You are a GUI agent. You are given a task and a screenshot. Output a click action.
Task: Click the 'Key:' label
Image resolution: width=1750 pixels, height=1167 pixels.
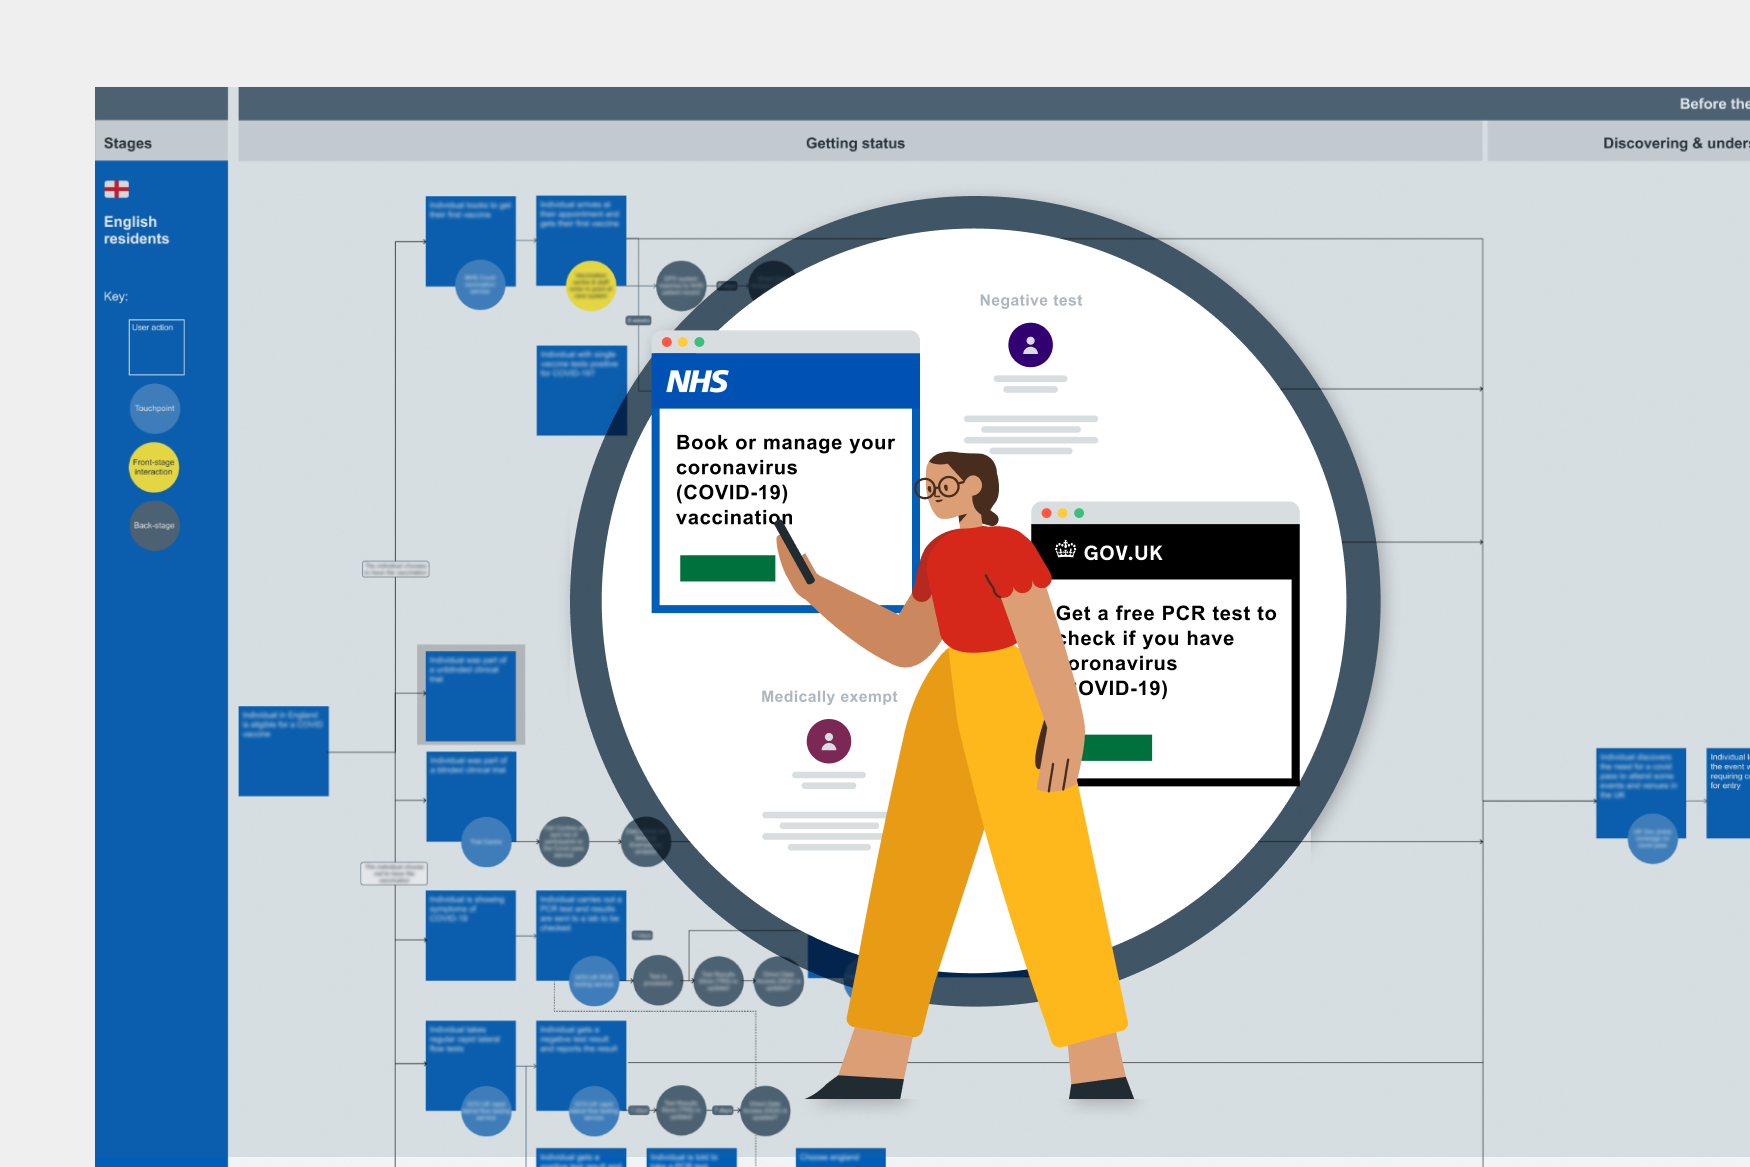pyautogui.click(x=116, y=296)
